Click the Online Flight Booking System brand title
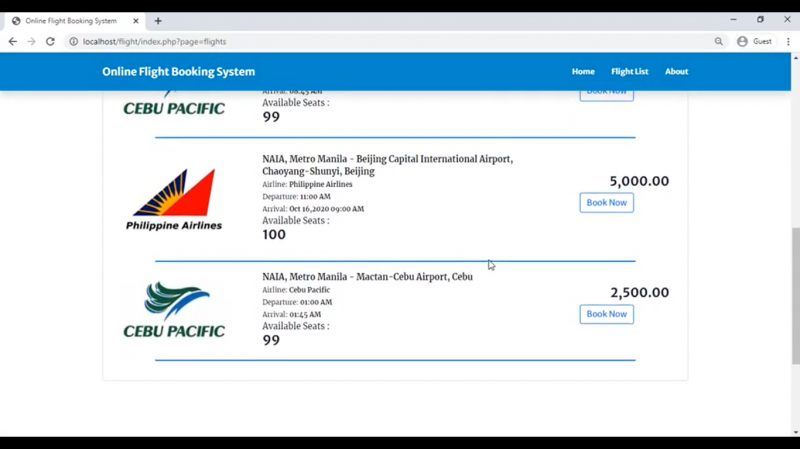Screen dimensions: 800x449 click(x=179, y=71)
